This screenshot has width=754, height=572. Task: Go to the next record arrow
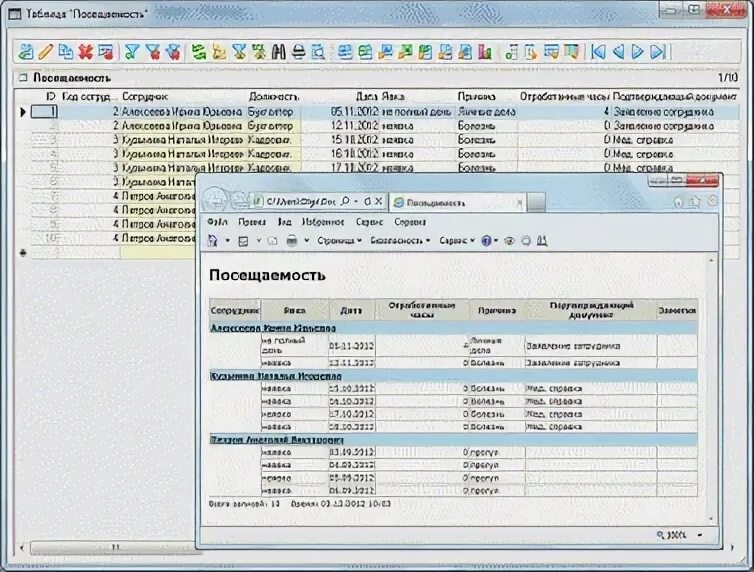pyautogui.click(x=638, y=51)
